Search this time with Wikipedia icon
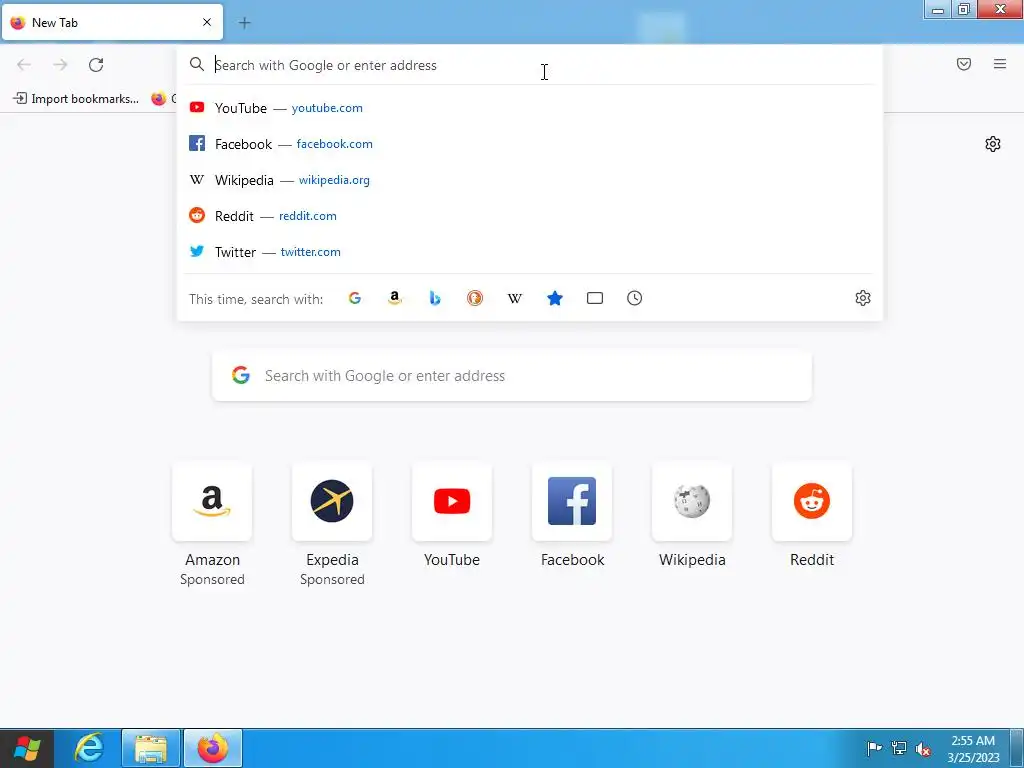Screen dimensions: 1024x768 click(x=515, y=298)
